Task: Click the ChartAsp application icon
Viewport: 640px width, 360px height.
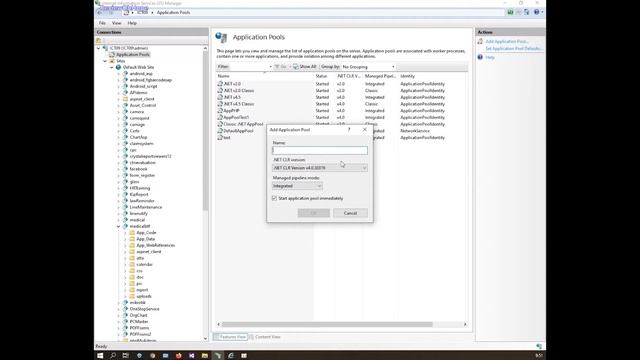Action: click(125, 137)
